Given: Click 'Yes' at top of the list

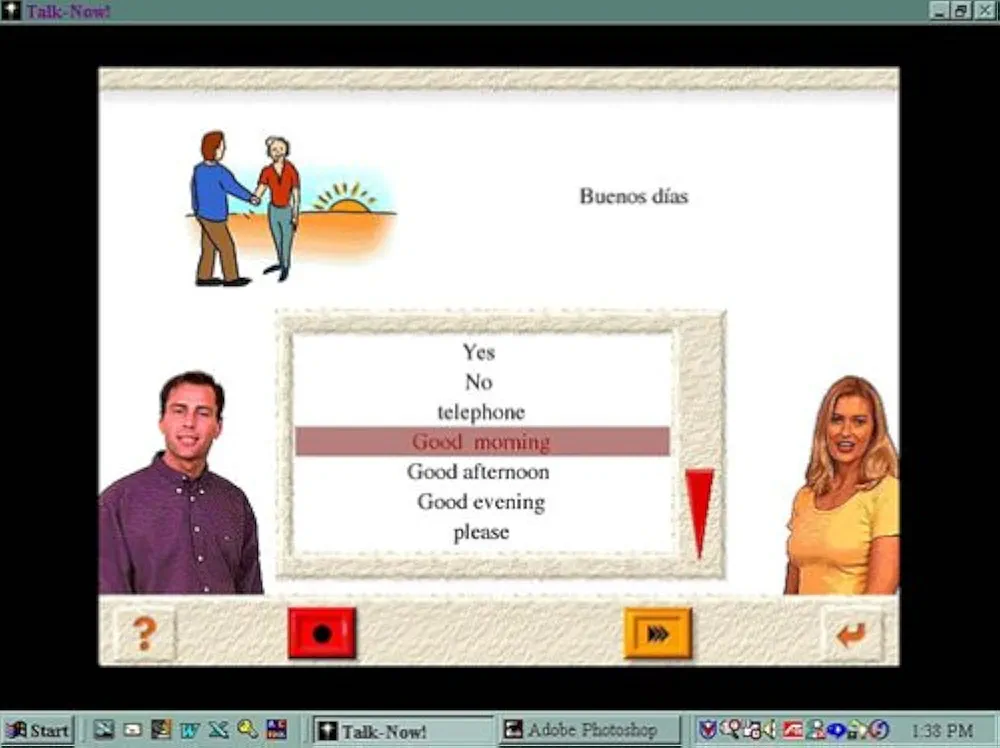Looking at the screenshot, I should [x=478, y=352].
